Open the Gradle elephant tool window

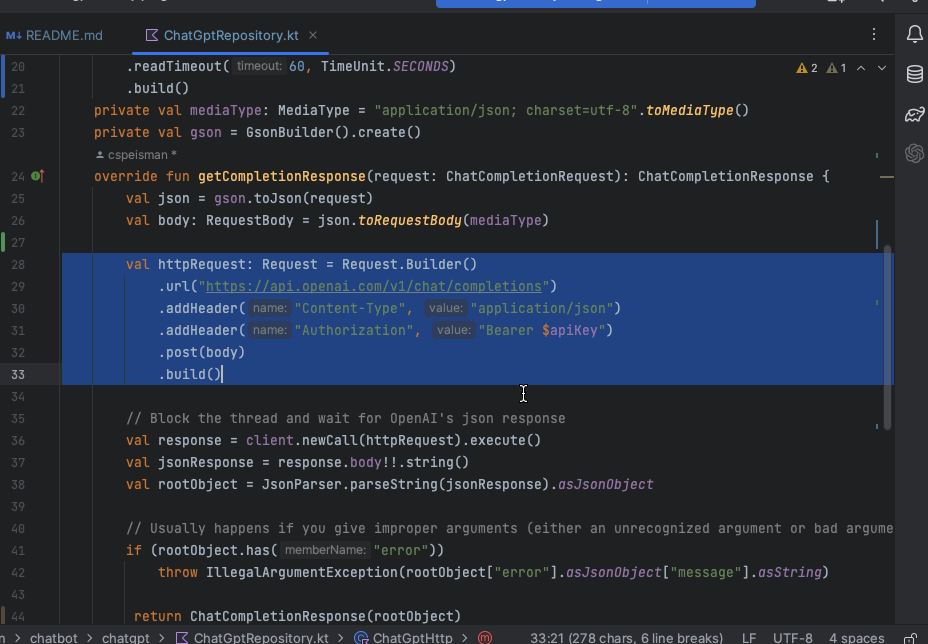tap(914, 114)
